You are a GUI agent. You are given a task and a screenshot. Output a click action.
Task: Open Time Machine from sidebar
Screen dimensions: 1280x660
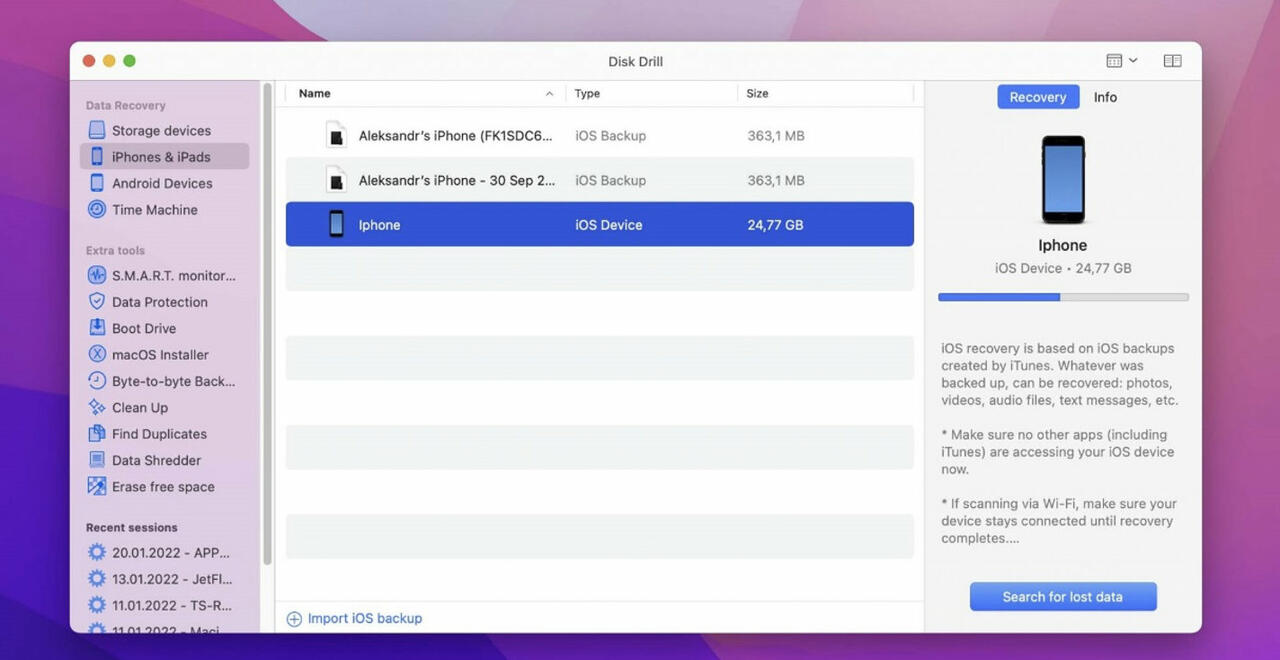coord(154,210)
